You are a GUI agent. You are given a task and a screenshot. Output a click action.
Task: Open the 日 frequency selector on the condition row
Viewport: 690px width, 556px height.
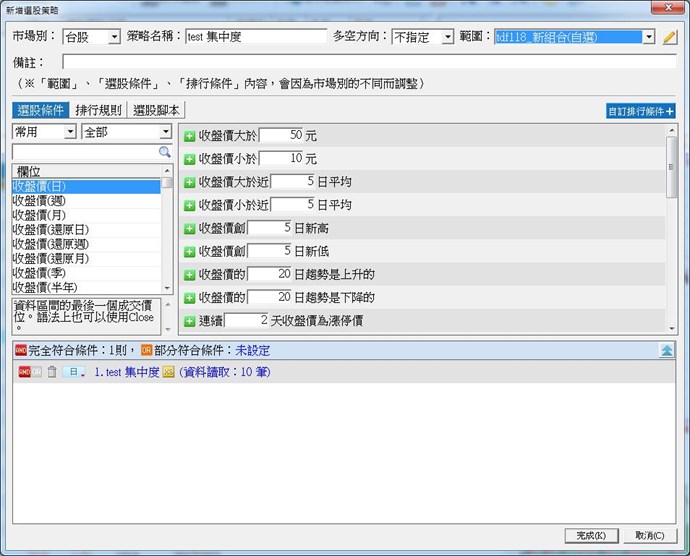tap(75, 372)
